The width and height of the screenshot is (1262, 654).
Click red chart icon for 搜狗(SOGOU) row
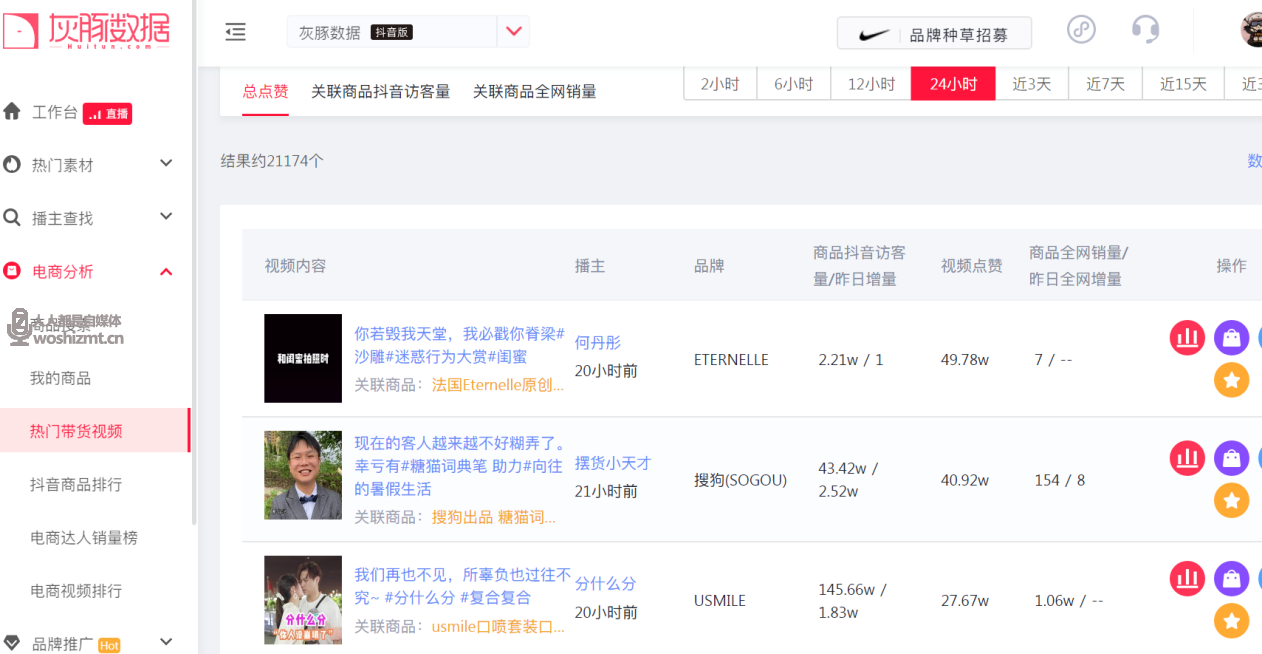point(1188,458)
